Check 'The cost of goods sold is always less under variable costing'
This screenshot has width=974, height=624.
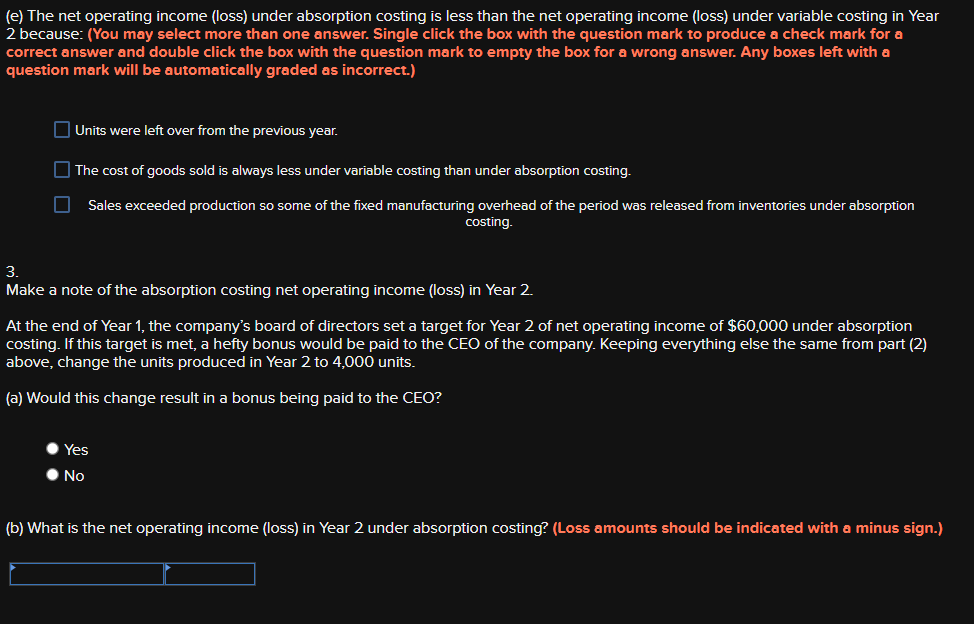click(x=61, y=169)
